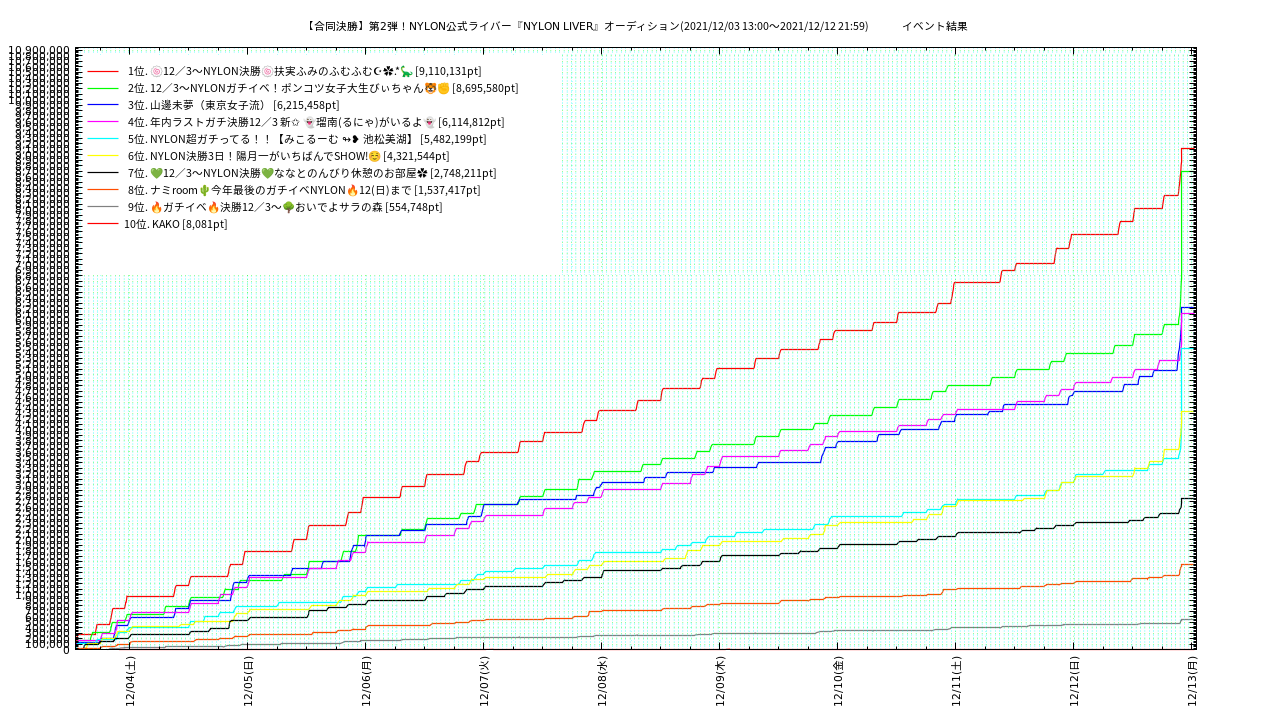This screenshot has height=720, width=1280.
Task: Click the black line sample for 7位
Action: (103, 173)
